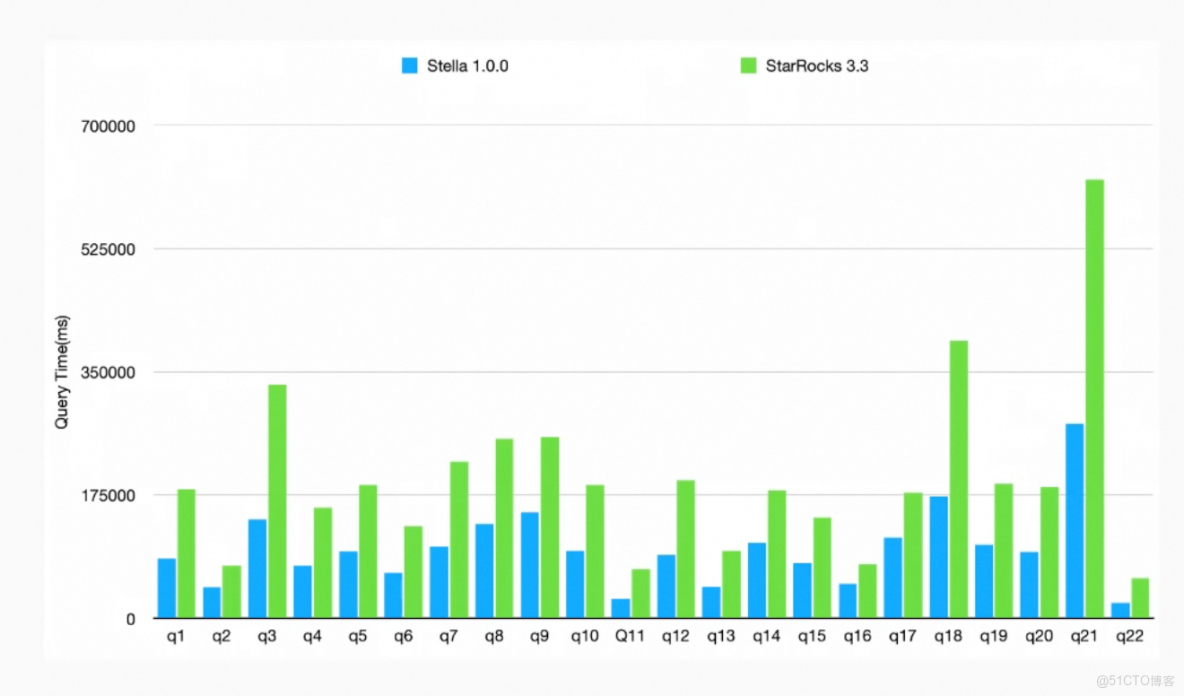
Task: Select the Q11 axis label
Action: click(630, 634)
